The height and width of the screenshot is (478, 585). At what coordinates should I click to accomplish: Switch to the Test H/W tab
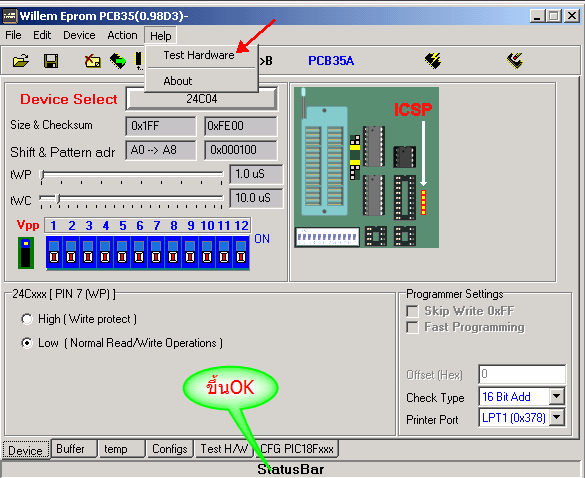click(224, 449)
